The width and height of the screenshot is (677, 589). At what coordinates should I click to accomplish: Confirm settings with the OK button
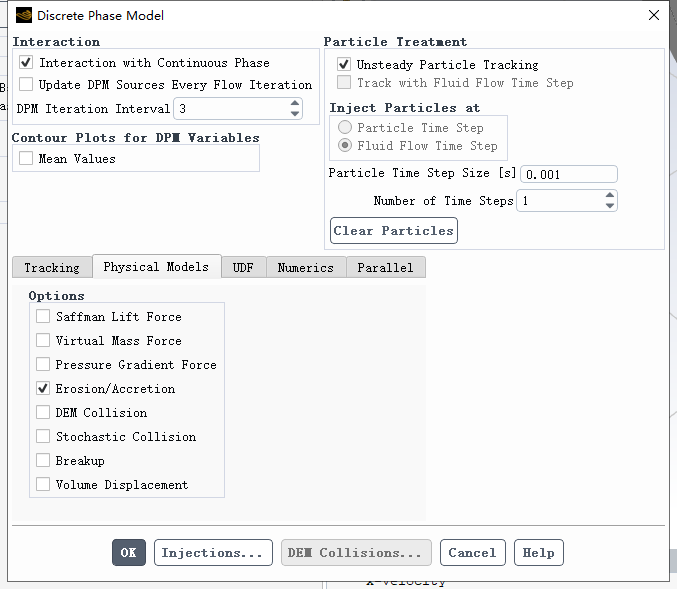point(129,552)
